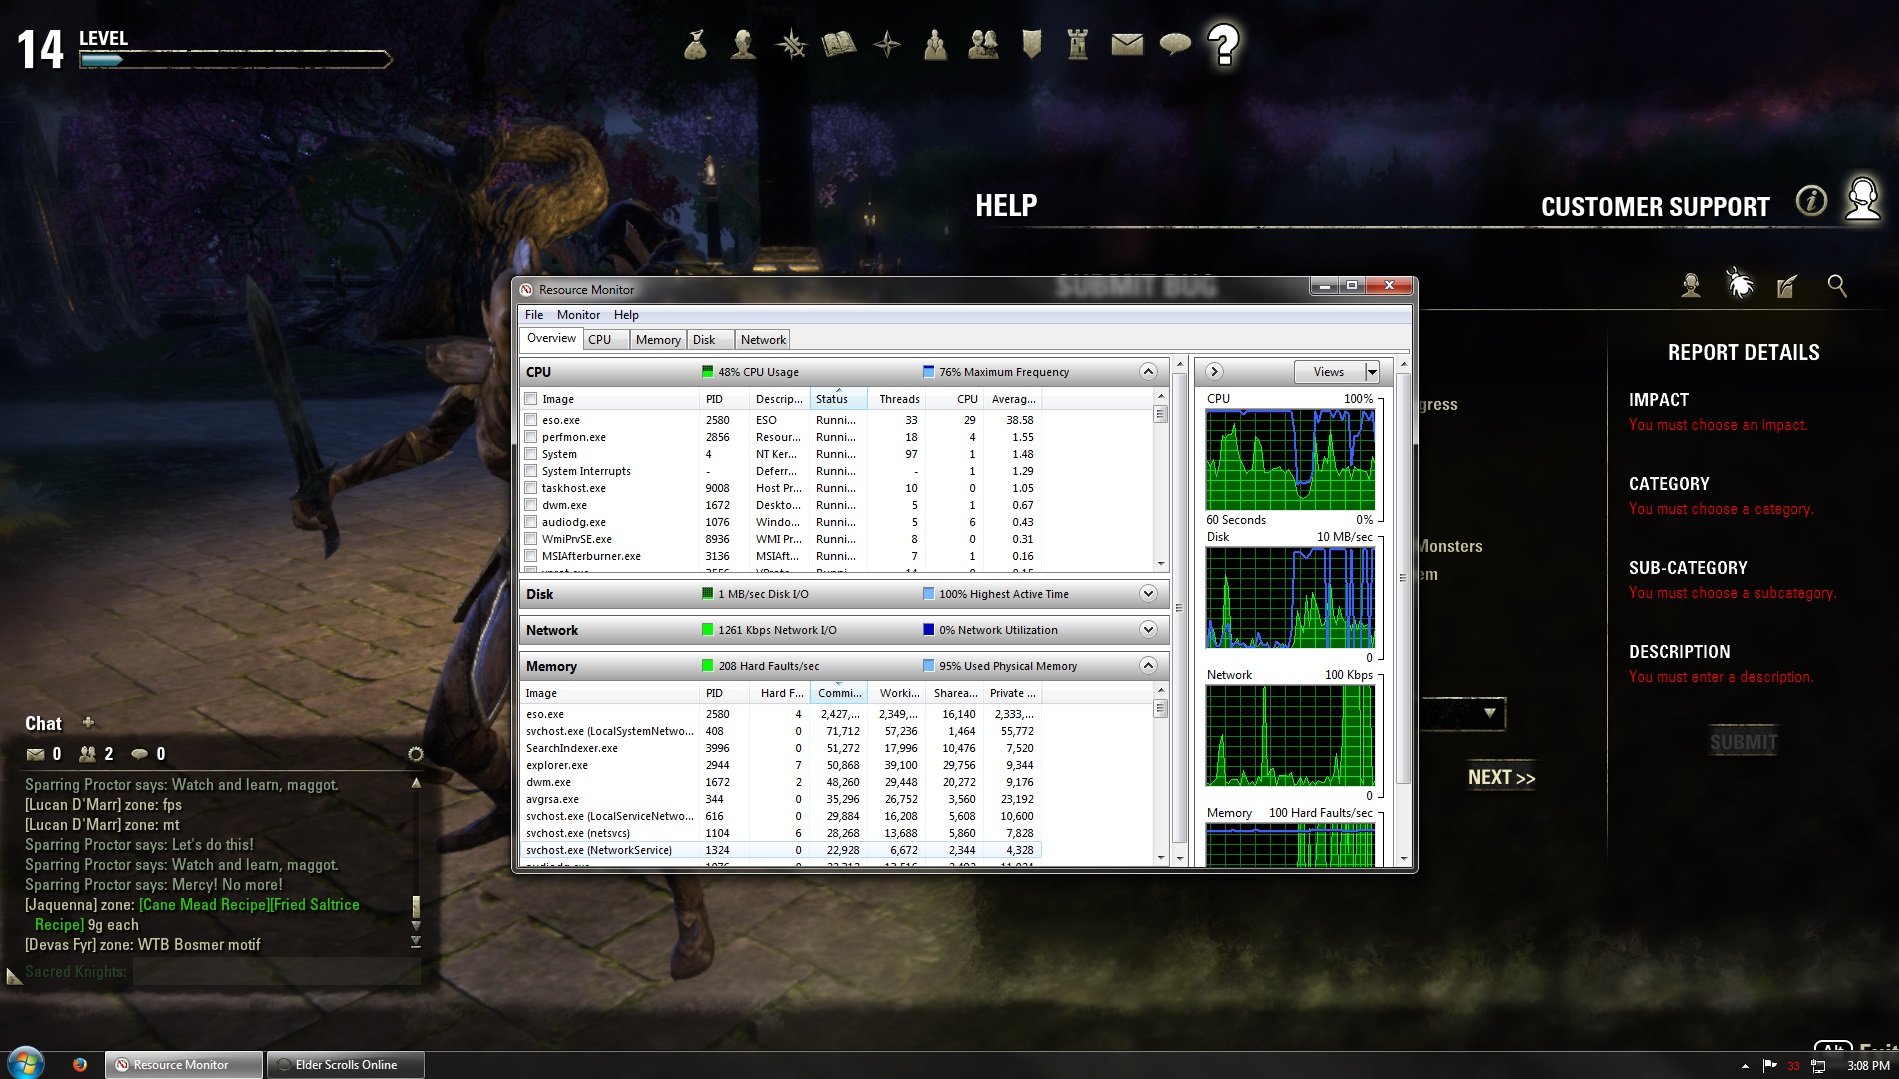Screen dimensions: 1899x1079
Task: Check the perfmon.exe process checkbox
Action: pos(531,437)
